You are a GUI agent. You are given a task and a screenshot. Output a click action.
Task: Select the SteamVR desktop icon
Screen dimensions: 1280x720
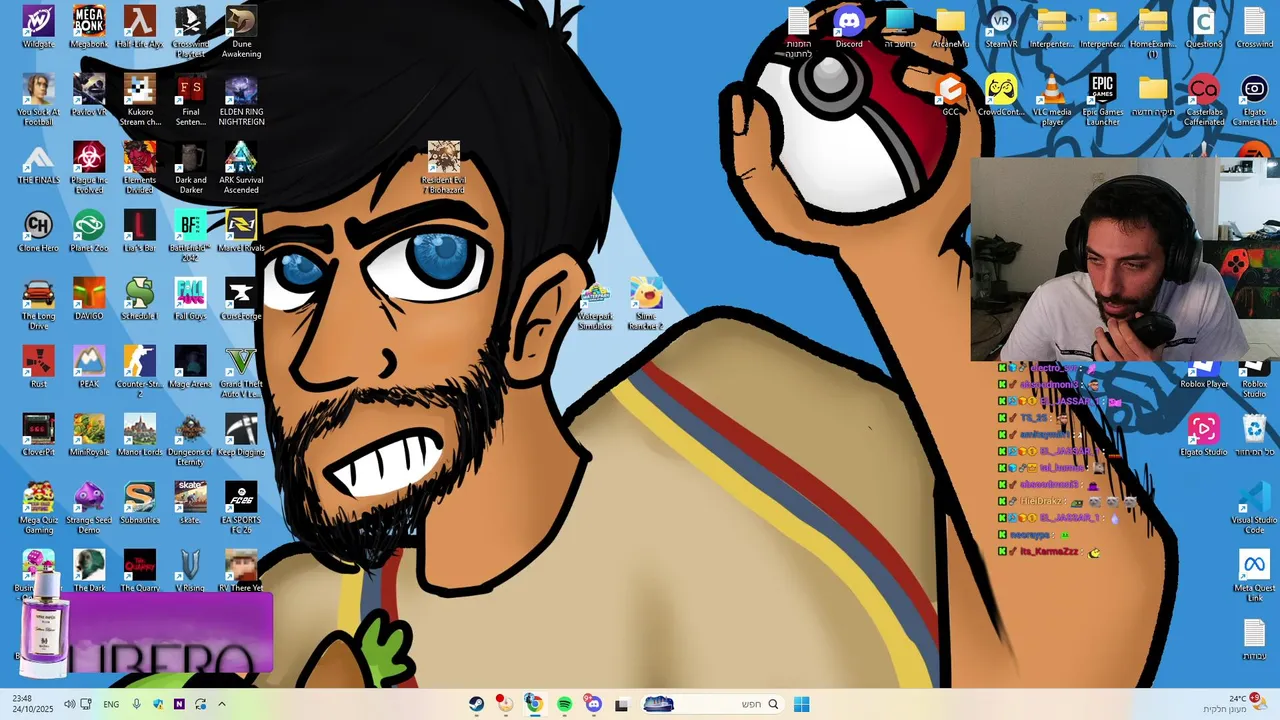[1001, 27]
